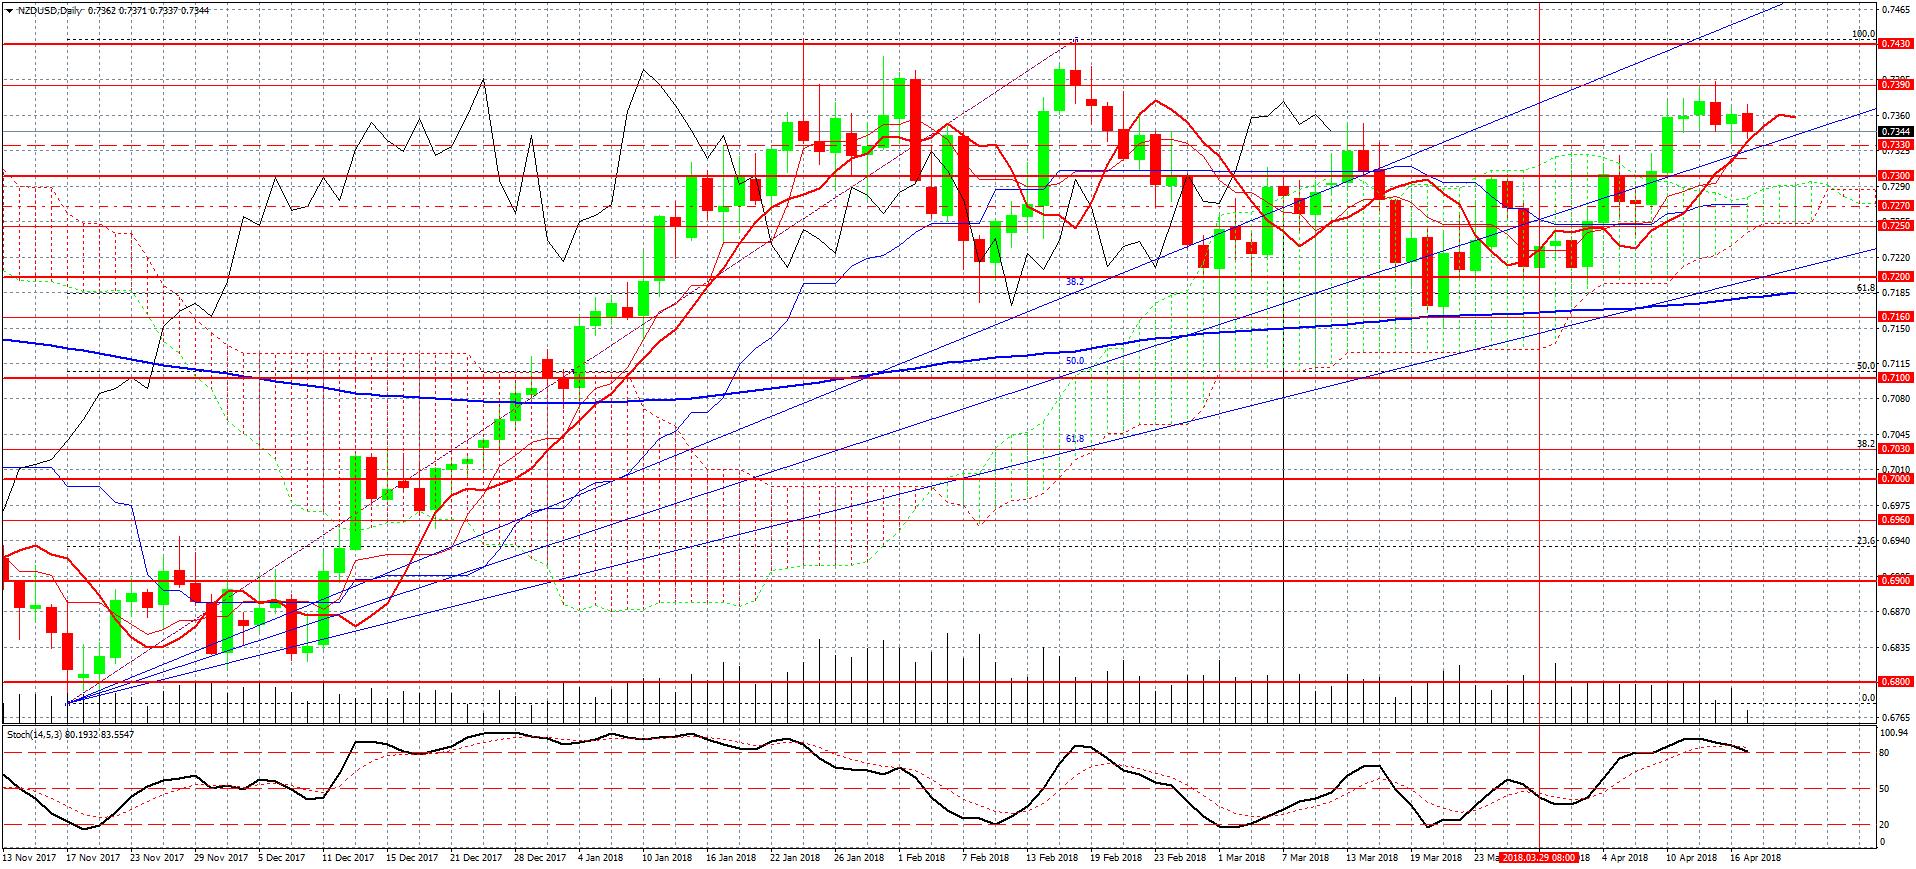Click the 28 Dec 2017 date label
The height and width of the screenshot is (869, 1916).
tap(539, 858)
